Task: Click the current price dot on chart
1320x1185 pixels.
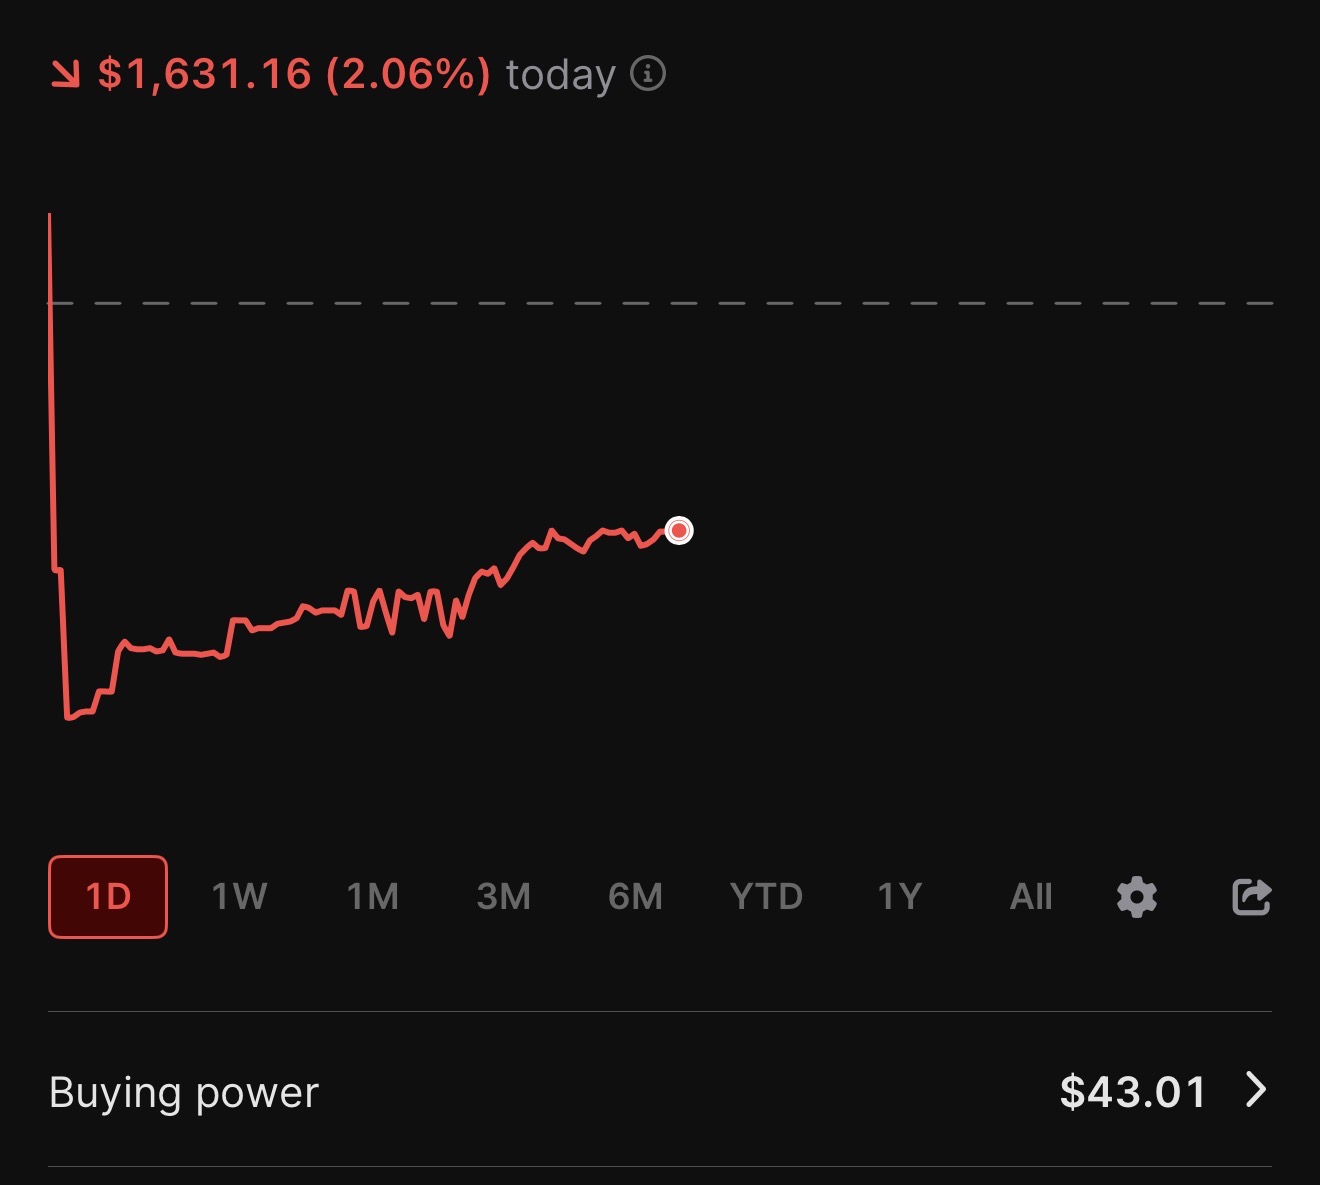Action: [679, 530]
